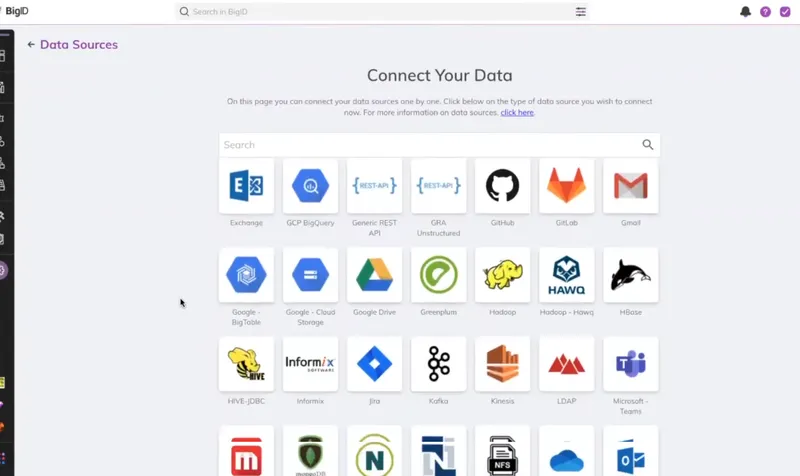This screenshot has height=476, width=800.
Task: Click the 'Kafka' label text
Action: tap(439, 402)
